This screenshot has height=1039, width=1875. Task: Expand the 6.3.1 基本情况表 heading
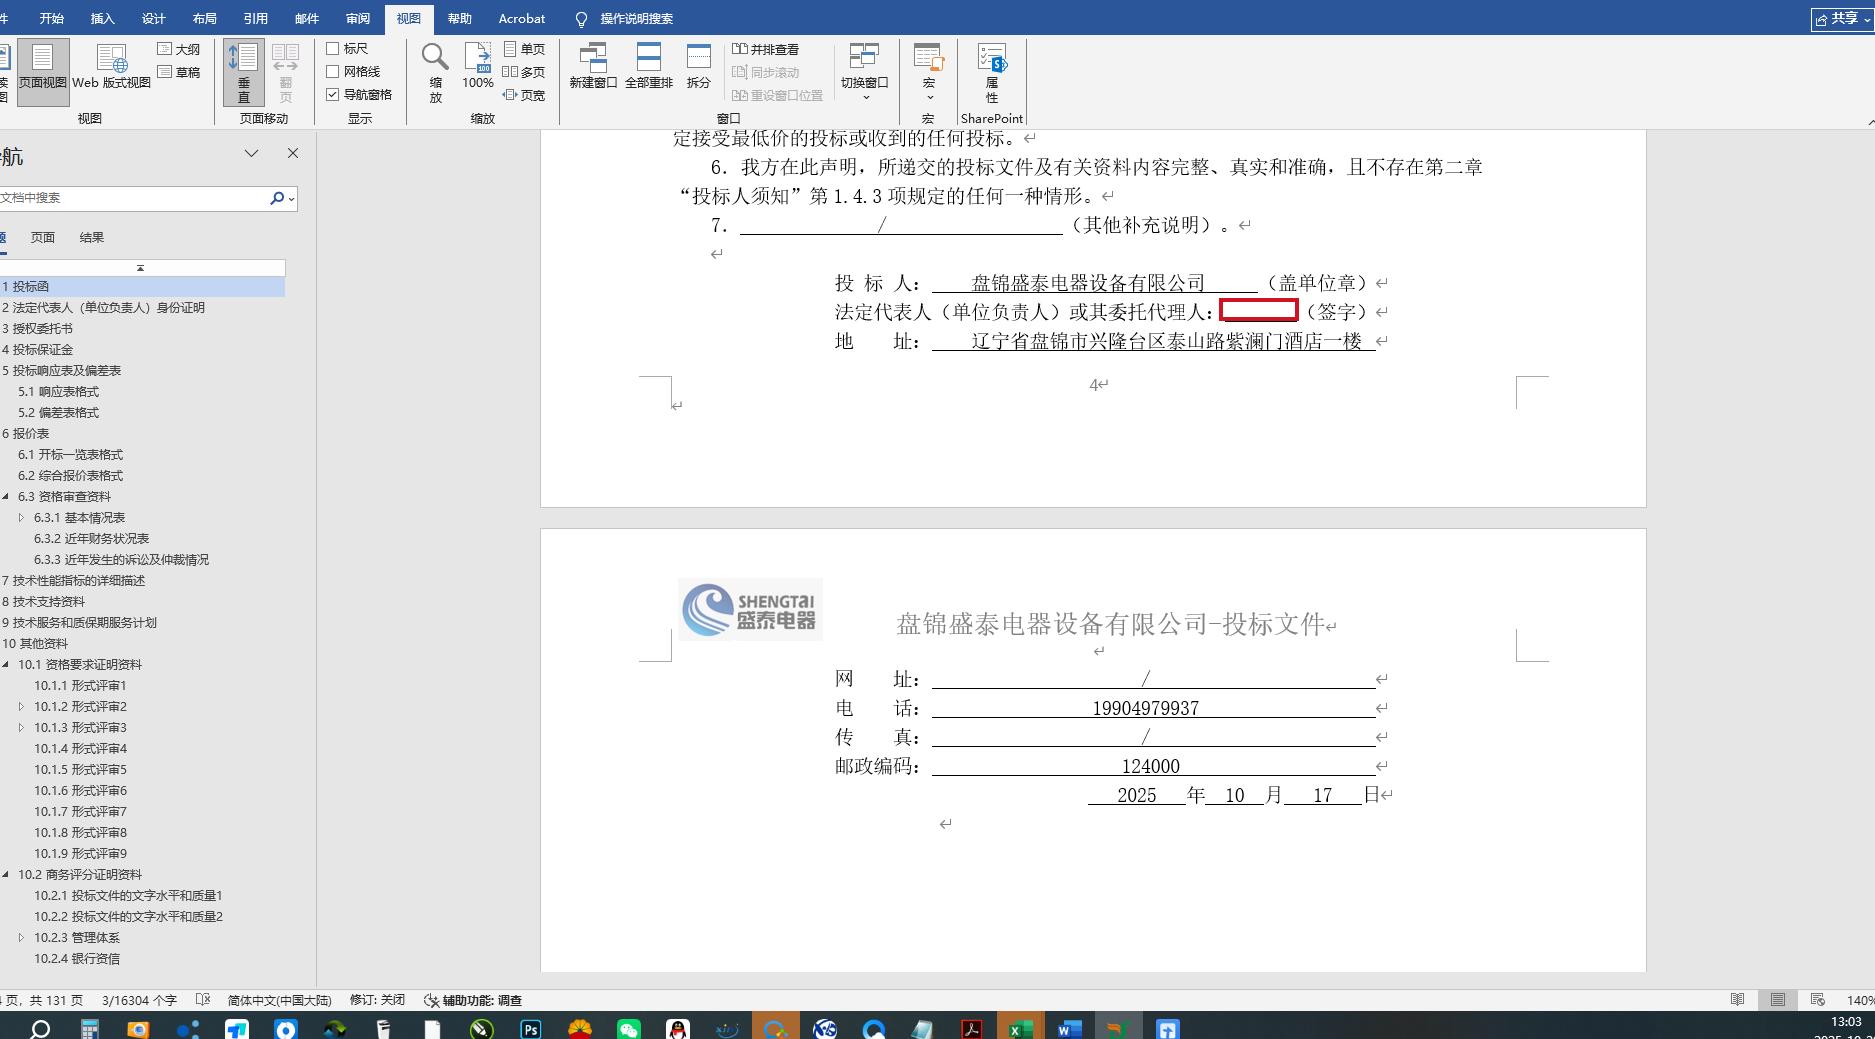point(21,518)
